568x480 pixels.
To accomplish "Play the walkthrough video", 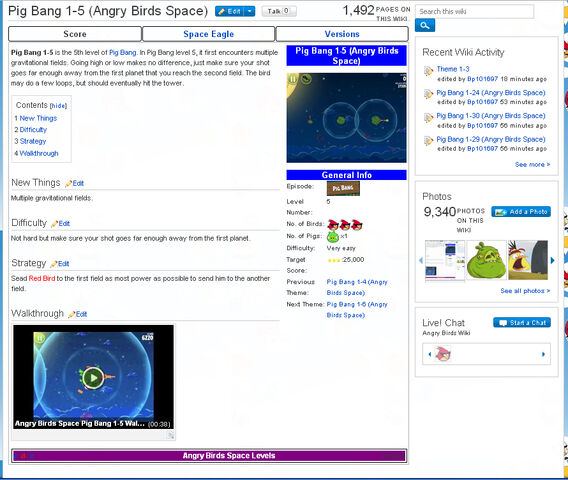I will point(93,377).
